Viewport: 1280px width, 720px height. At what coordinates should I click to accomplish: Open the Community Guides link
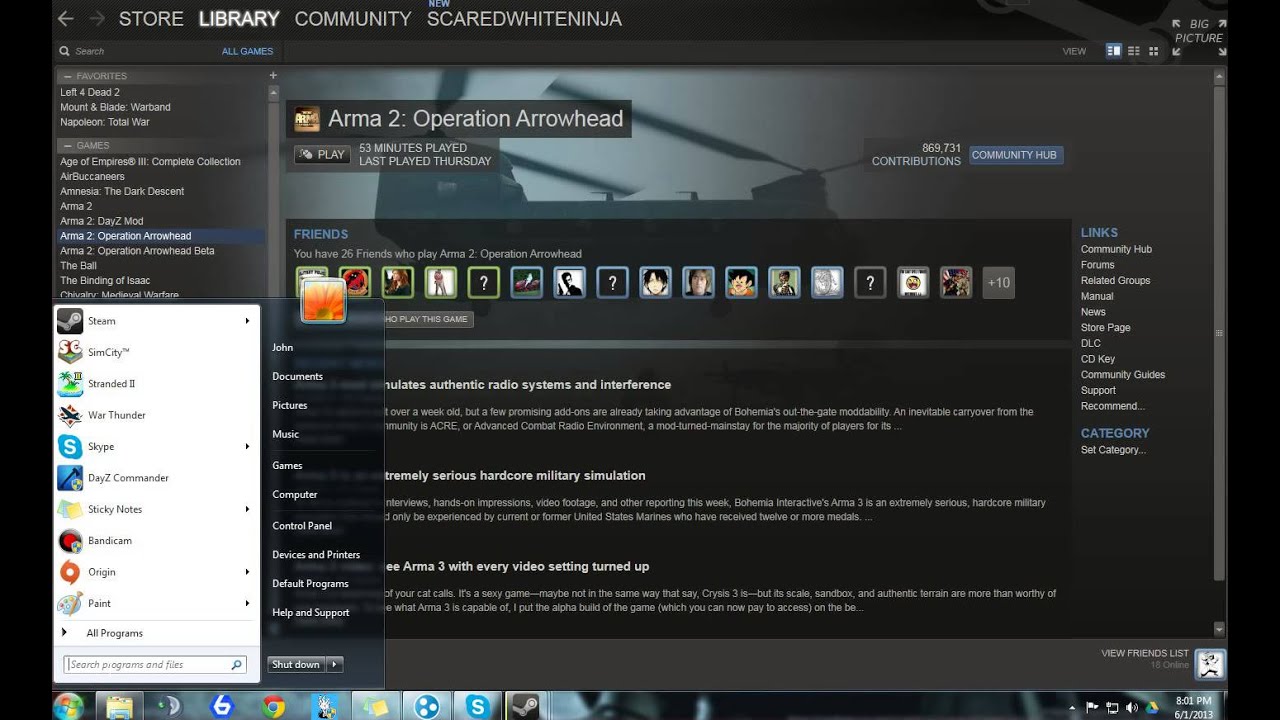pyautogui.click(x=1122, y=375)
